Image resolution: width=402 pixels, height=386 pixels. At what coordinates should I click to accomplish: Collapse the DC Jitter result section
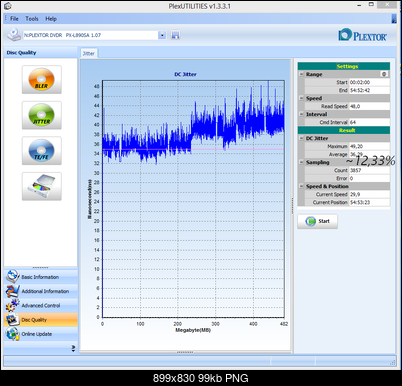click(x=301, y=138)
